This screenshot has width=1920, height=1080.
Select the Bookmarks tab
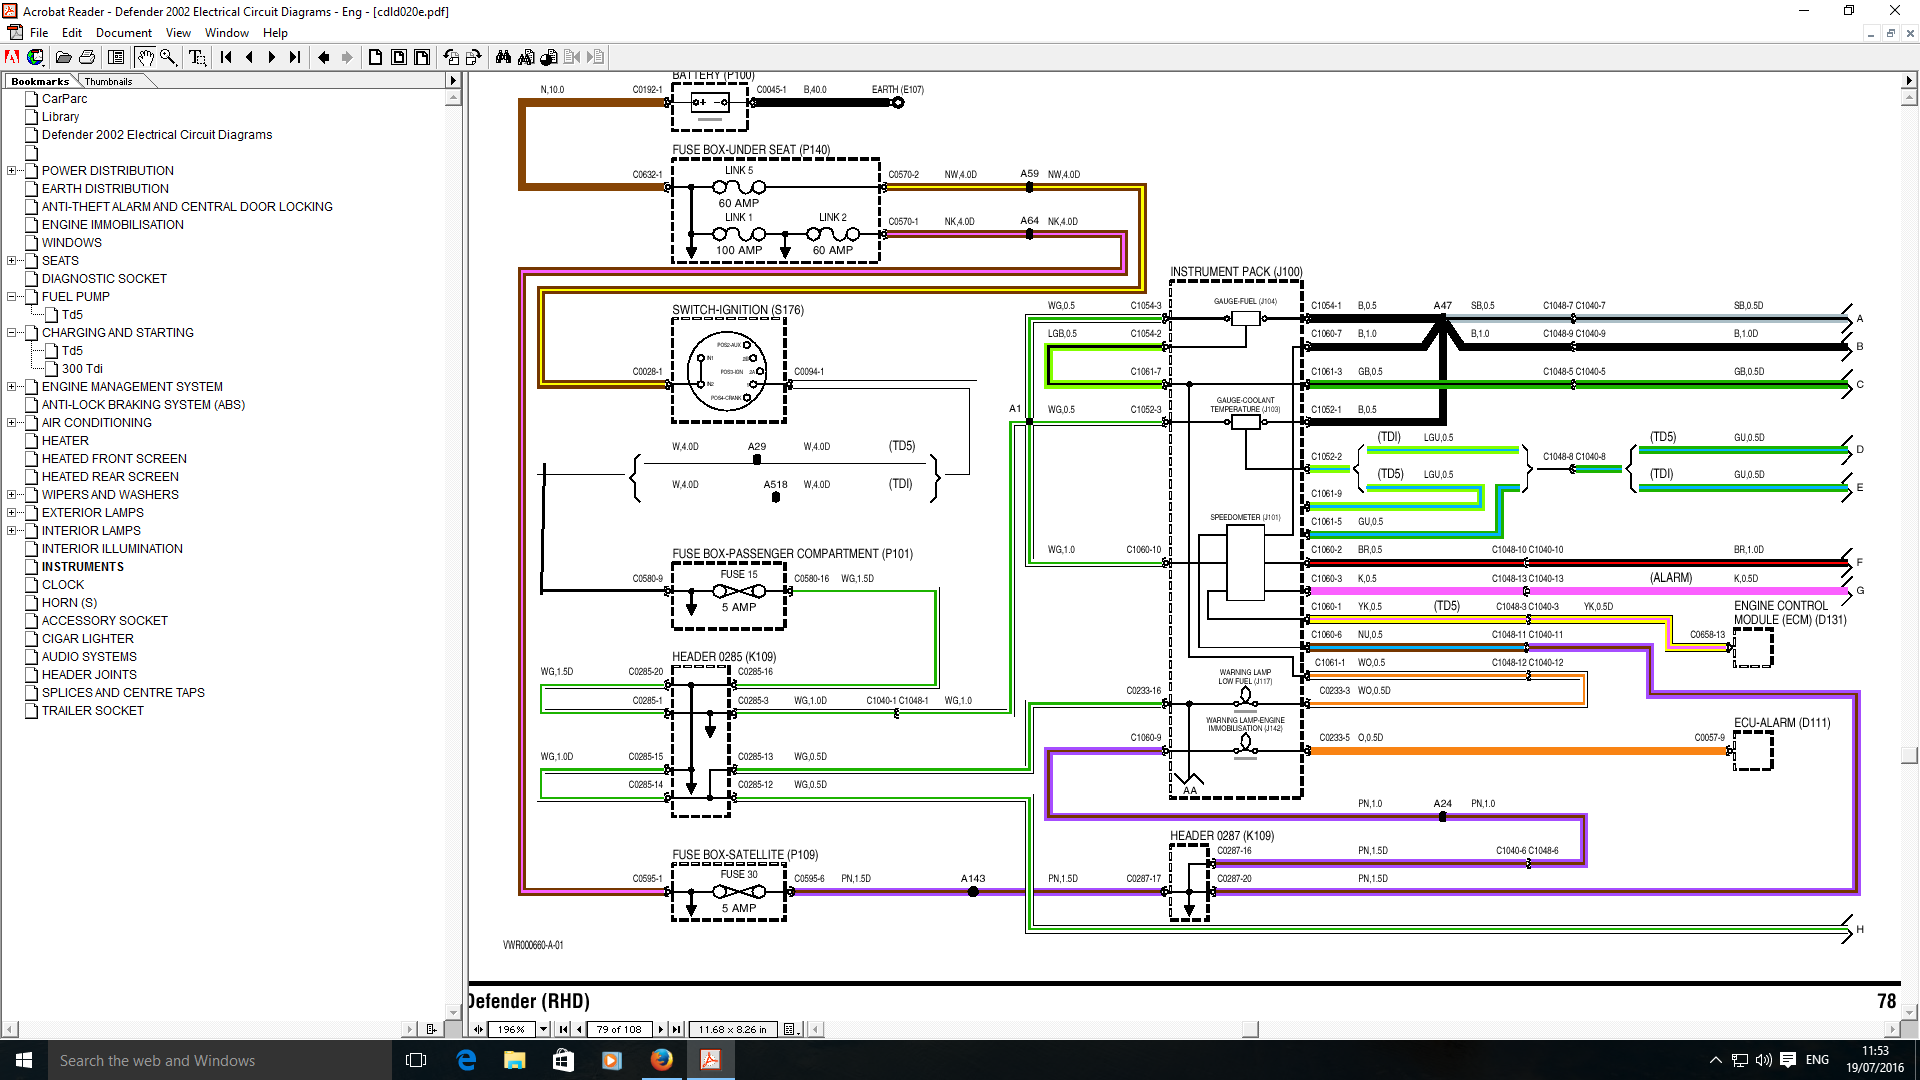(40, 82)
